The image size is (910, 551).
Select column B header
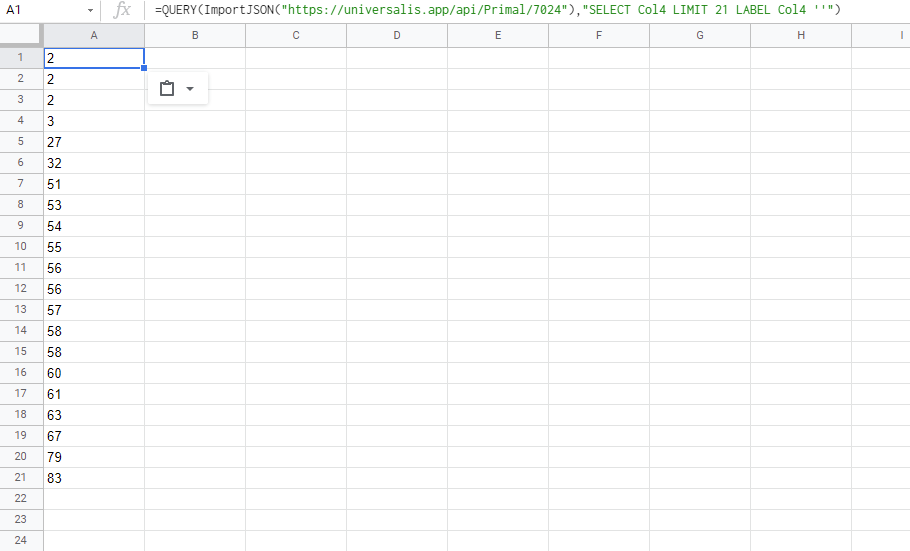pos(195,35)
